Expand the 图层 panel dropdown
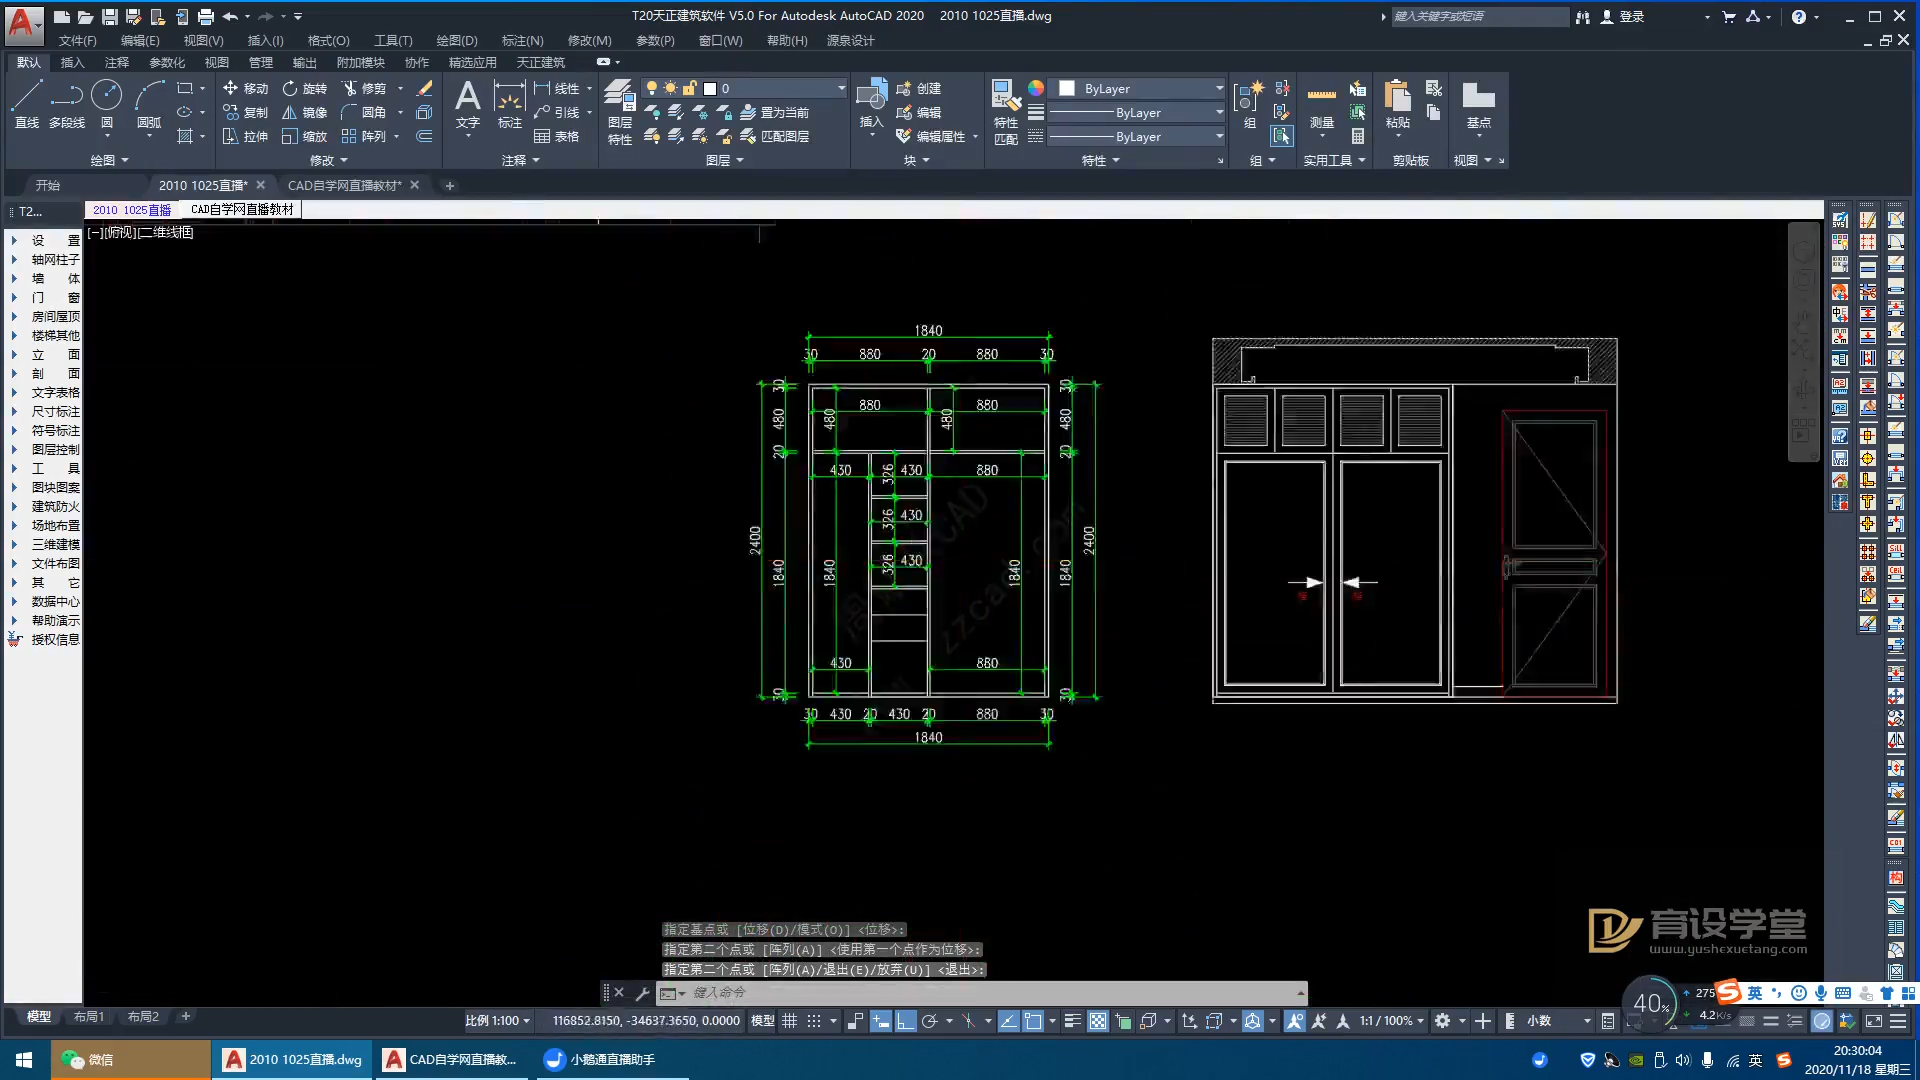1920x1080 pixels. coord(725,160)
